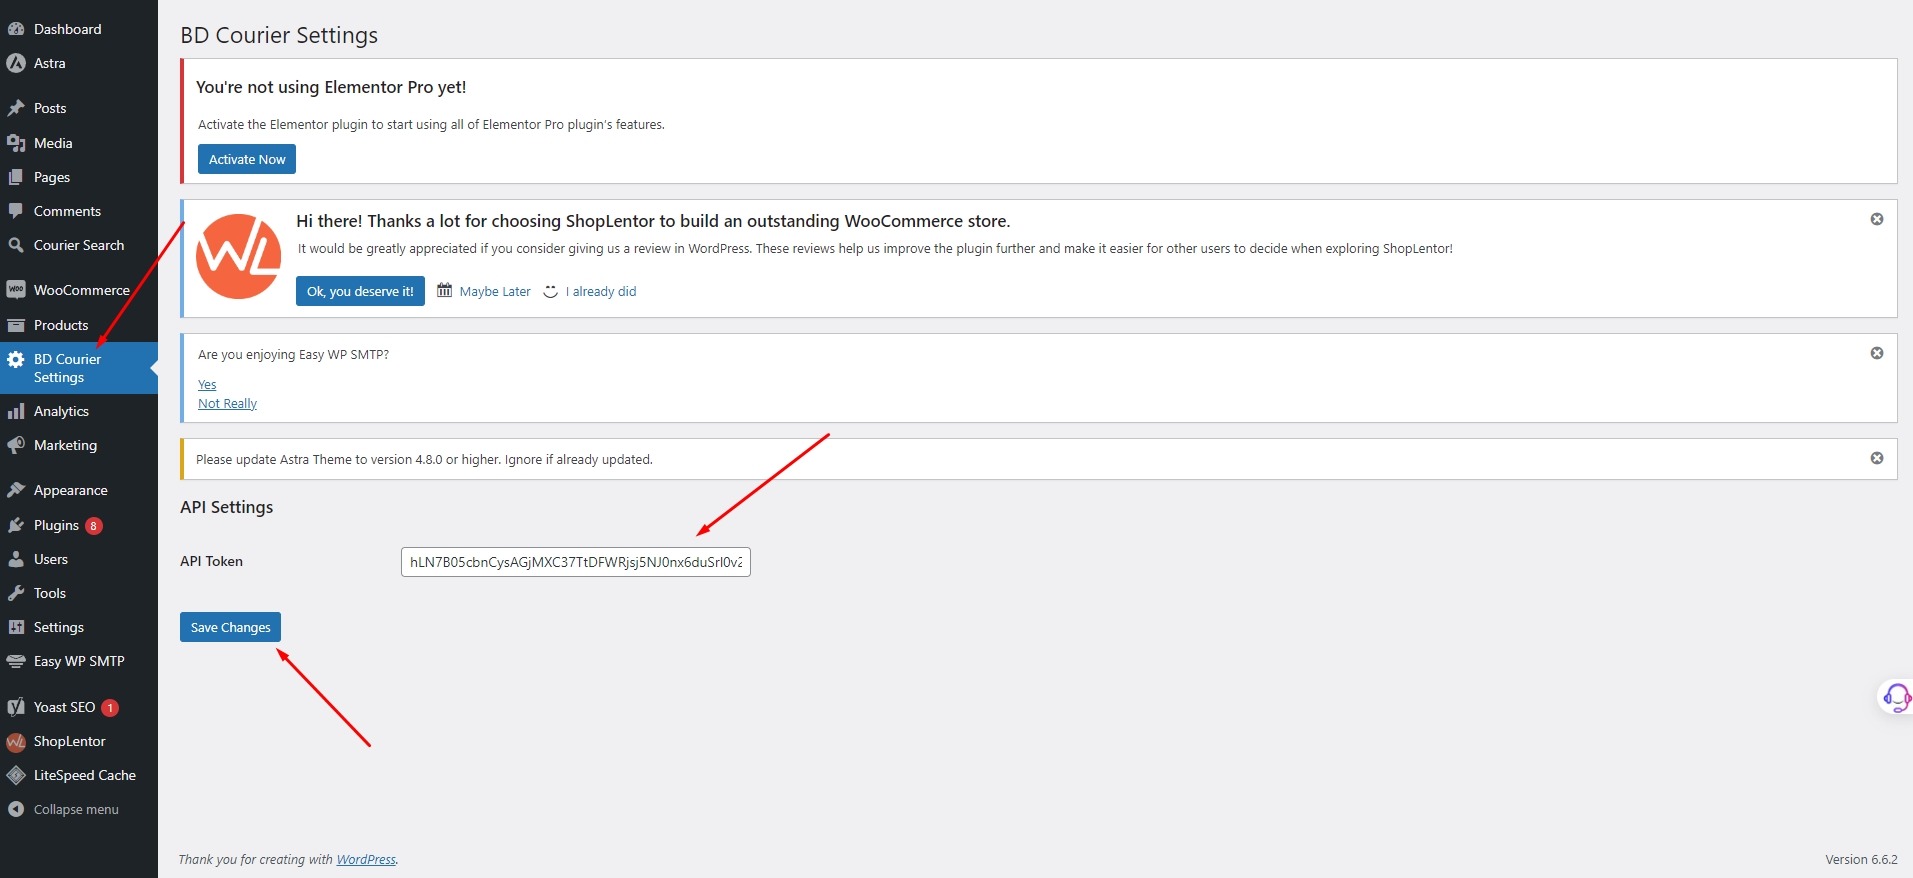Click the Activate Now button
Viewport: 1913px width, 878px height.
pyautogui.click(x=247, y=159)
